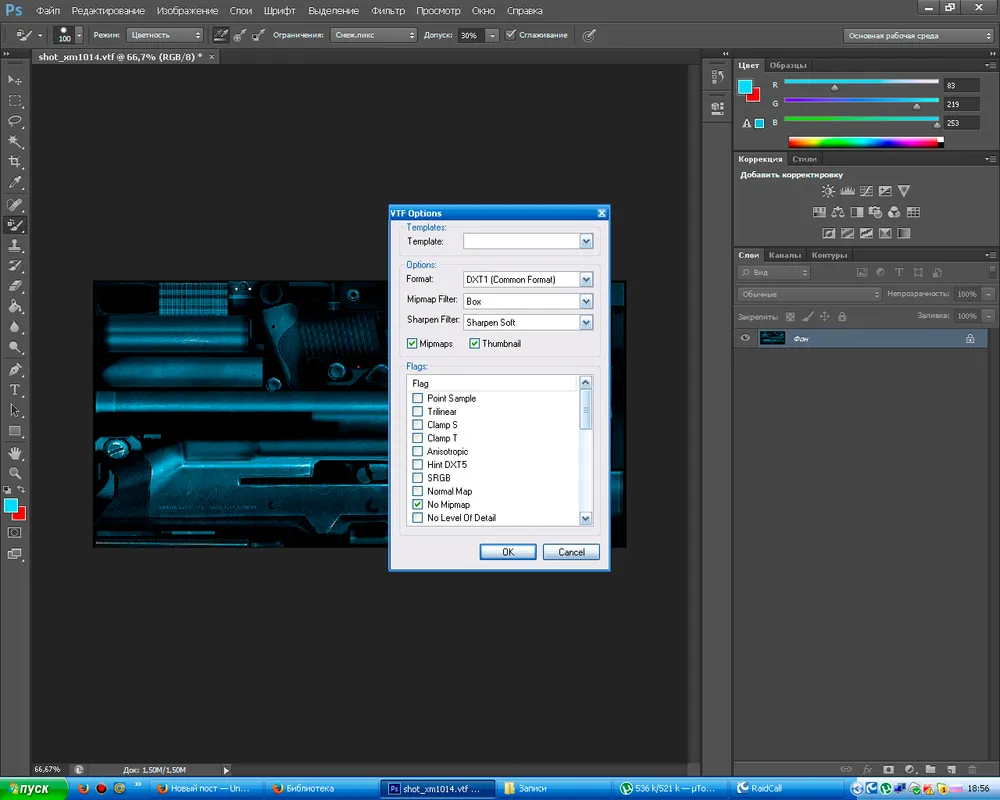Select the Move tool in the toolbar
The image size is (1000, 800).
pos(15,79)
